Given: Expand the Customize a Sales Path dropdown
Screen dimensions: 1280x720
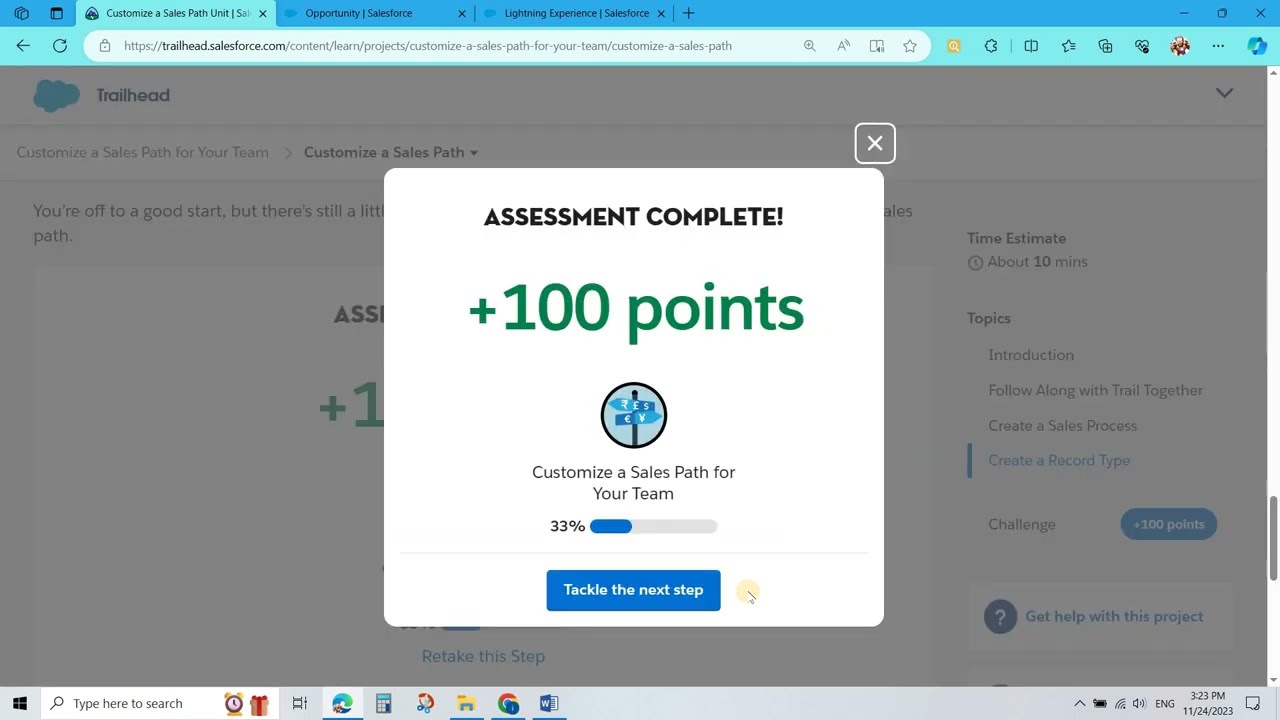Looking at the screenshot, I should pos(391,152).
